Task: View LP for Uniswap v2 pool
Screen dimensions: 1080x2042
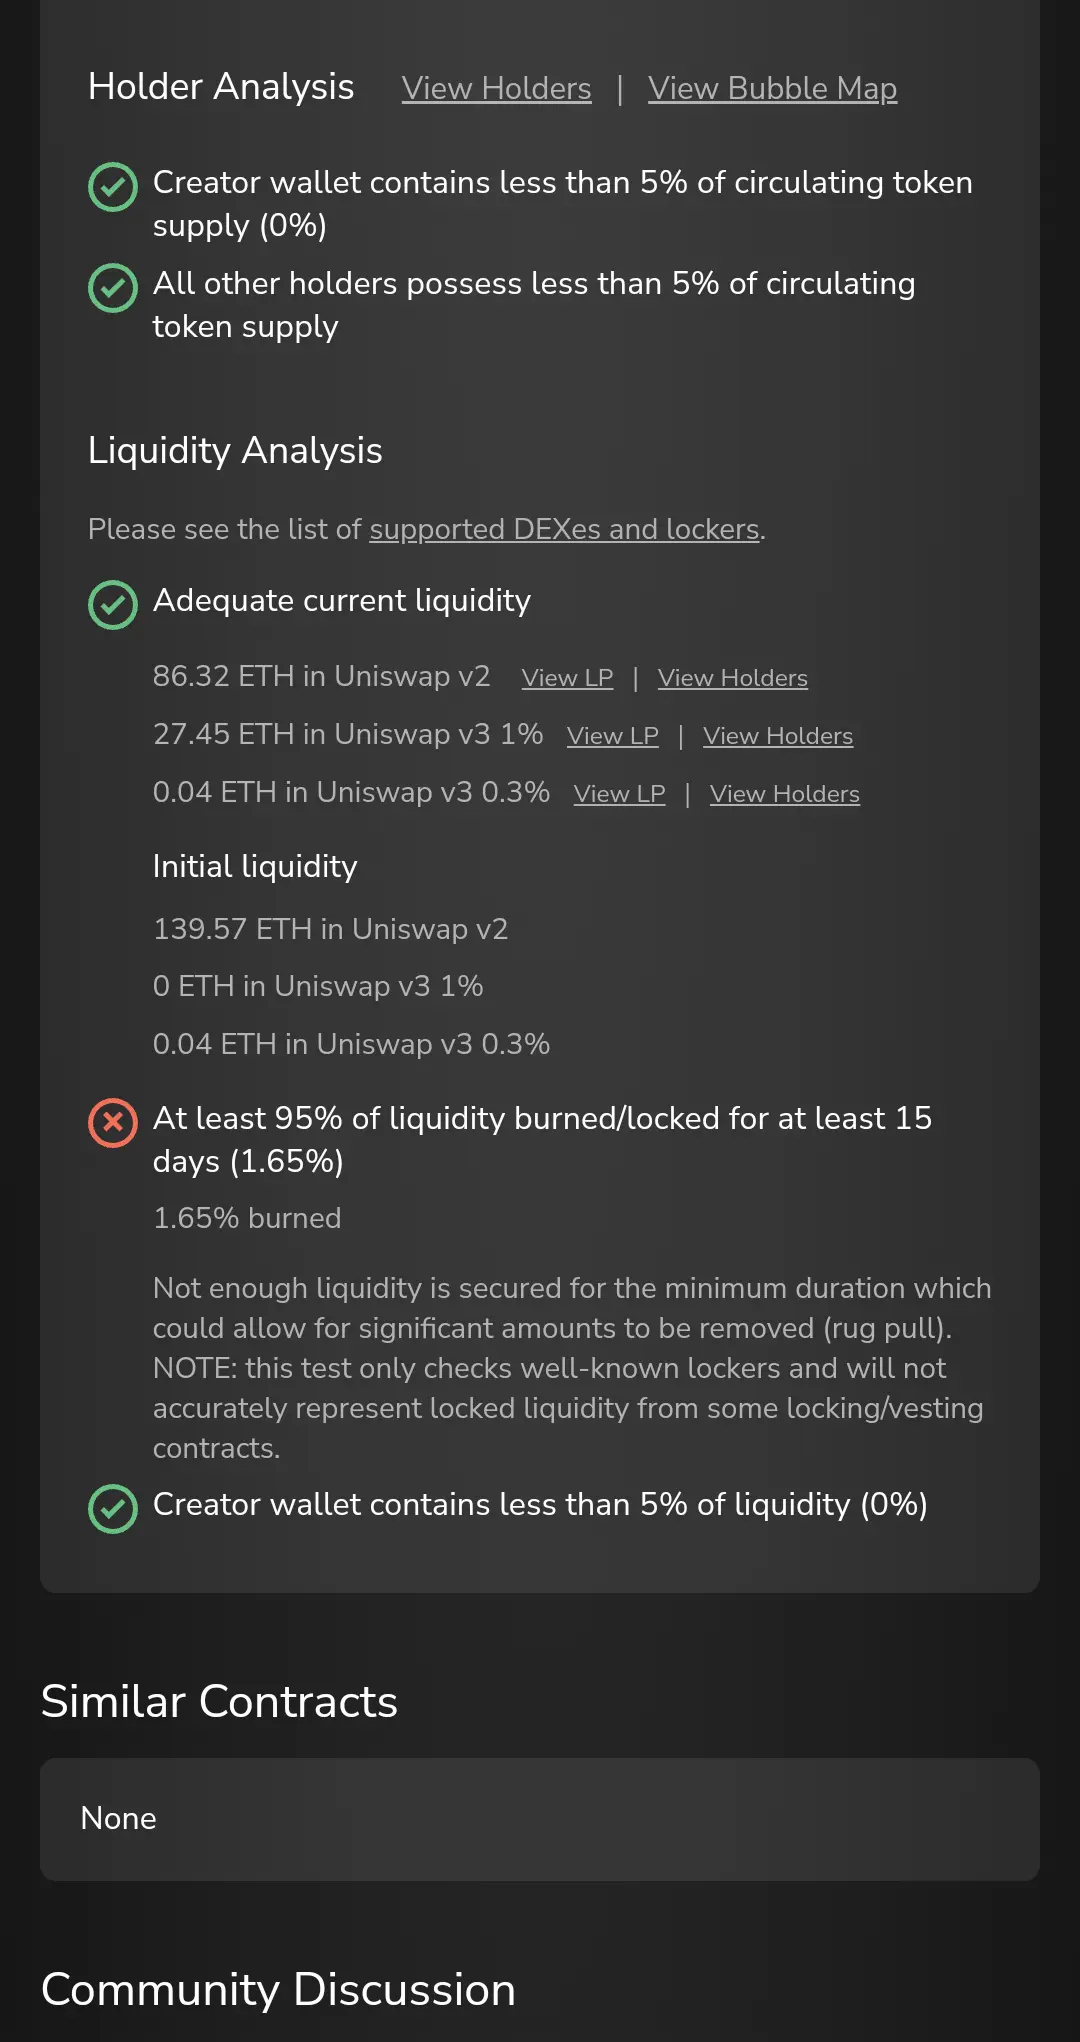Action: pyautogui.click(x=567, y=678)
